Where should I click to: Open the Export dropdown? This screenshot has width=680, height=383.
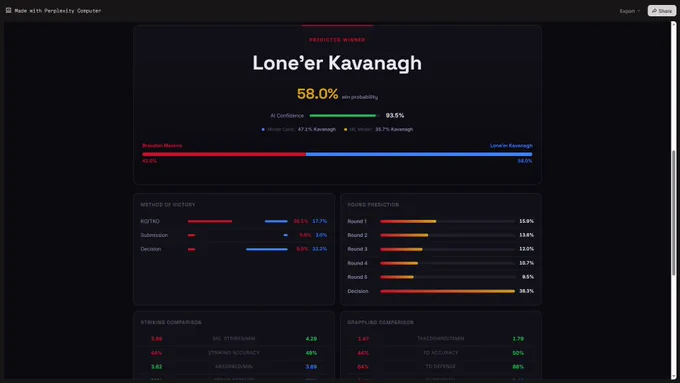629,11
